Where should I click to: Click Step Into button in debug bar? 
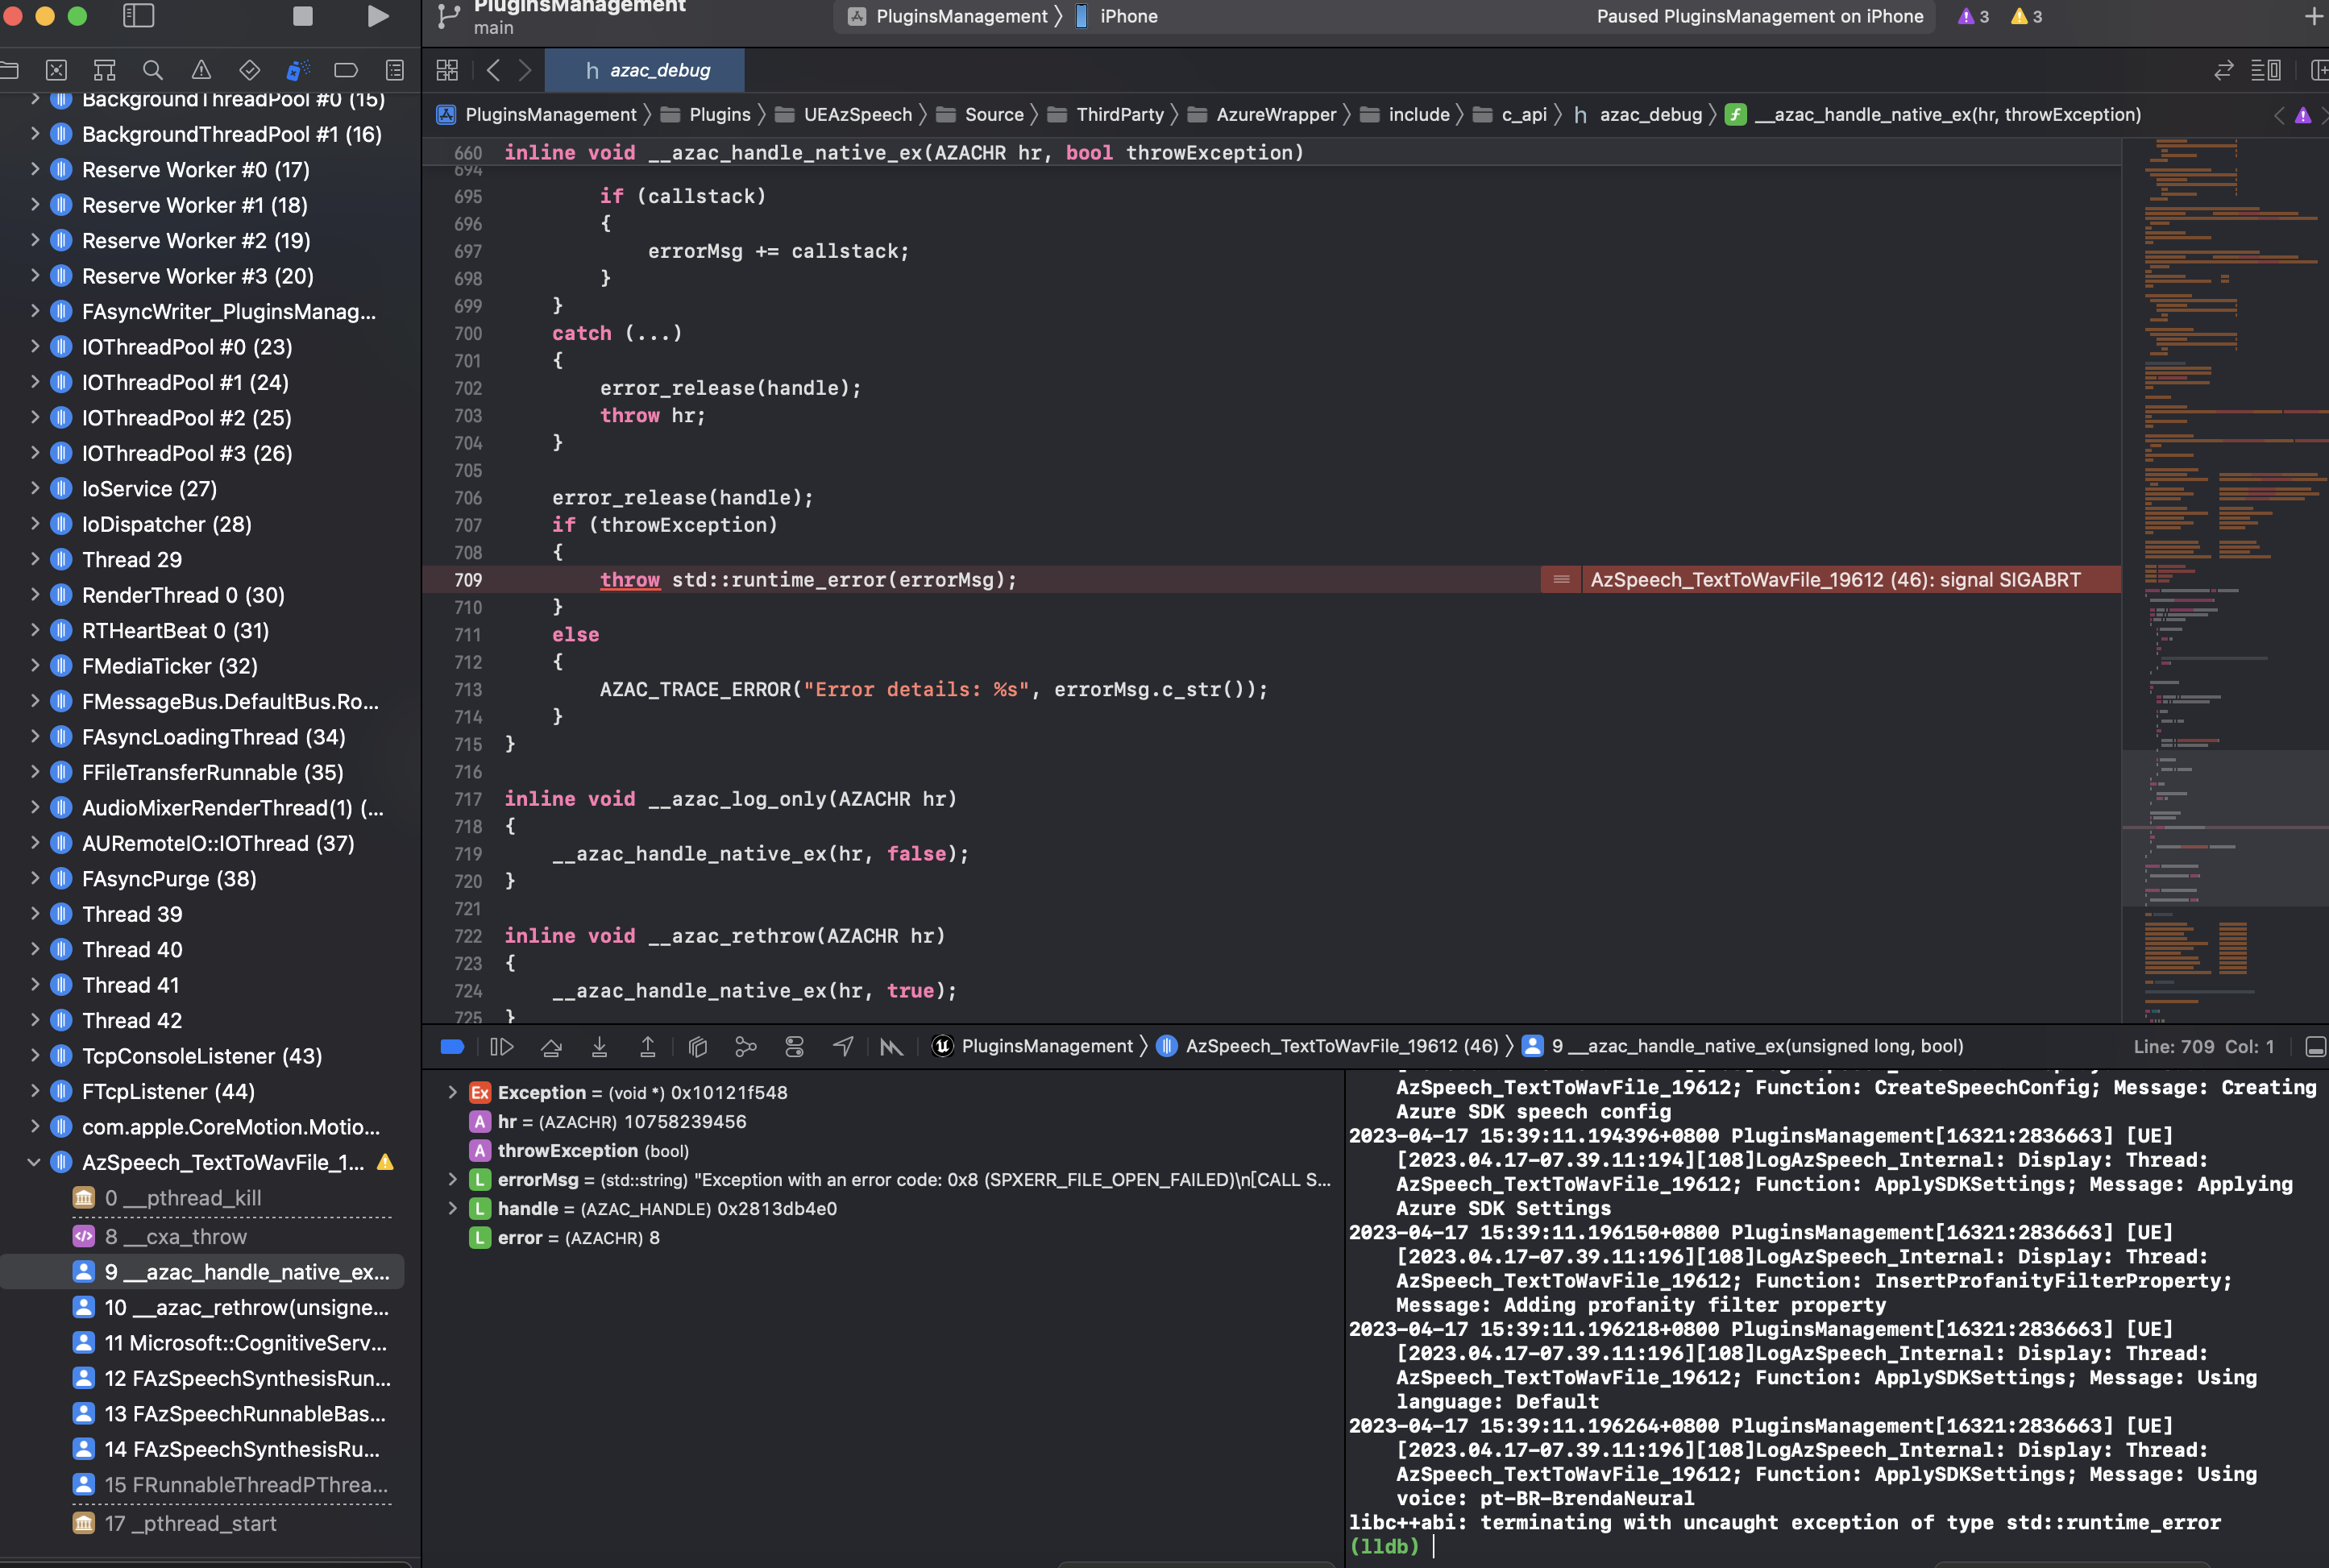[599, 1047]
